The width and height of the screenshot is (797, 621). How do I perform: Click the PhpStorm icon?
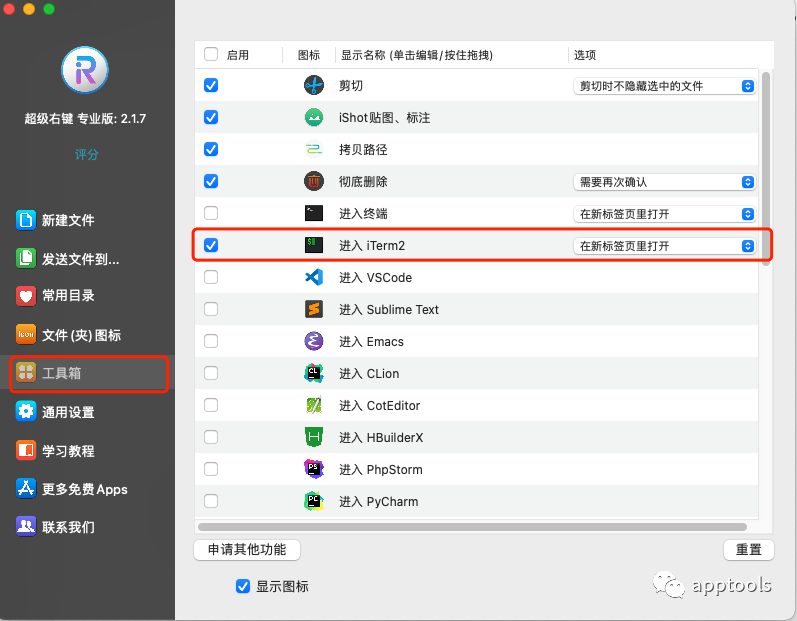[x=314, y=469]
